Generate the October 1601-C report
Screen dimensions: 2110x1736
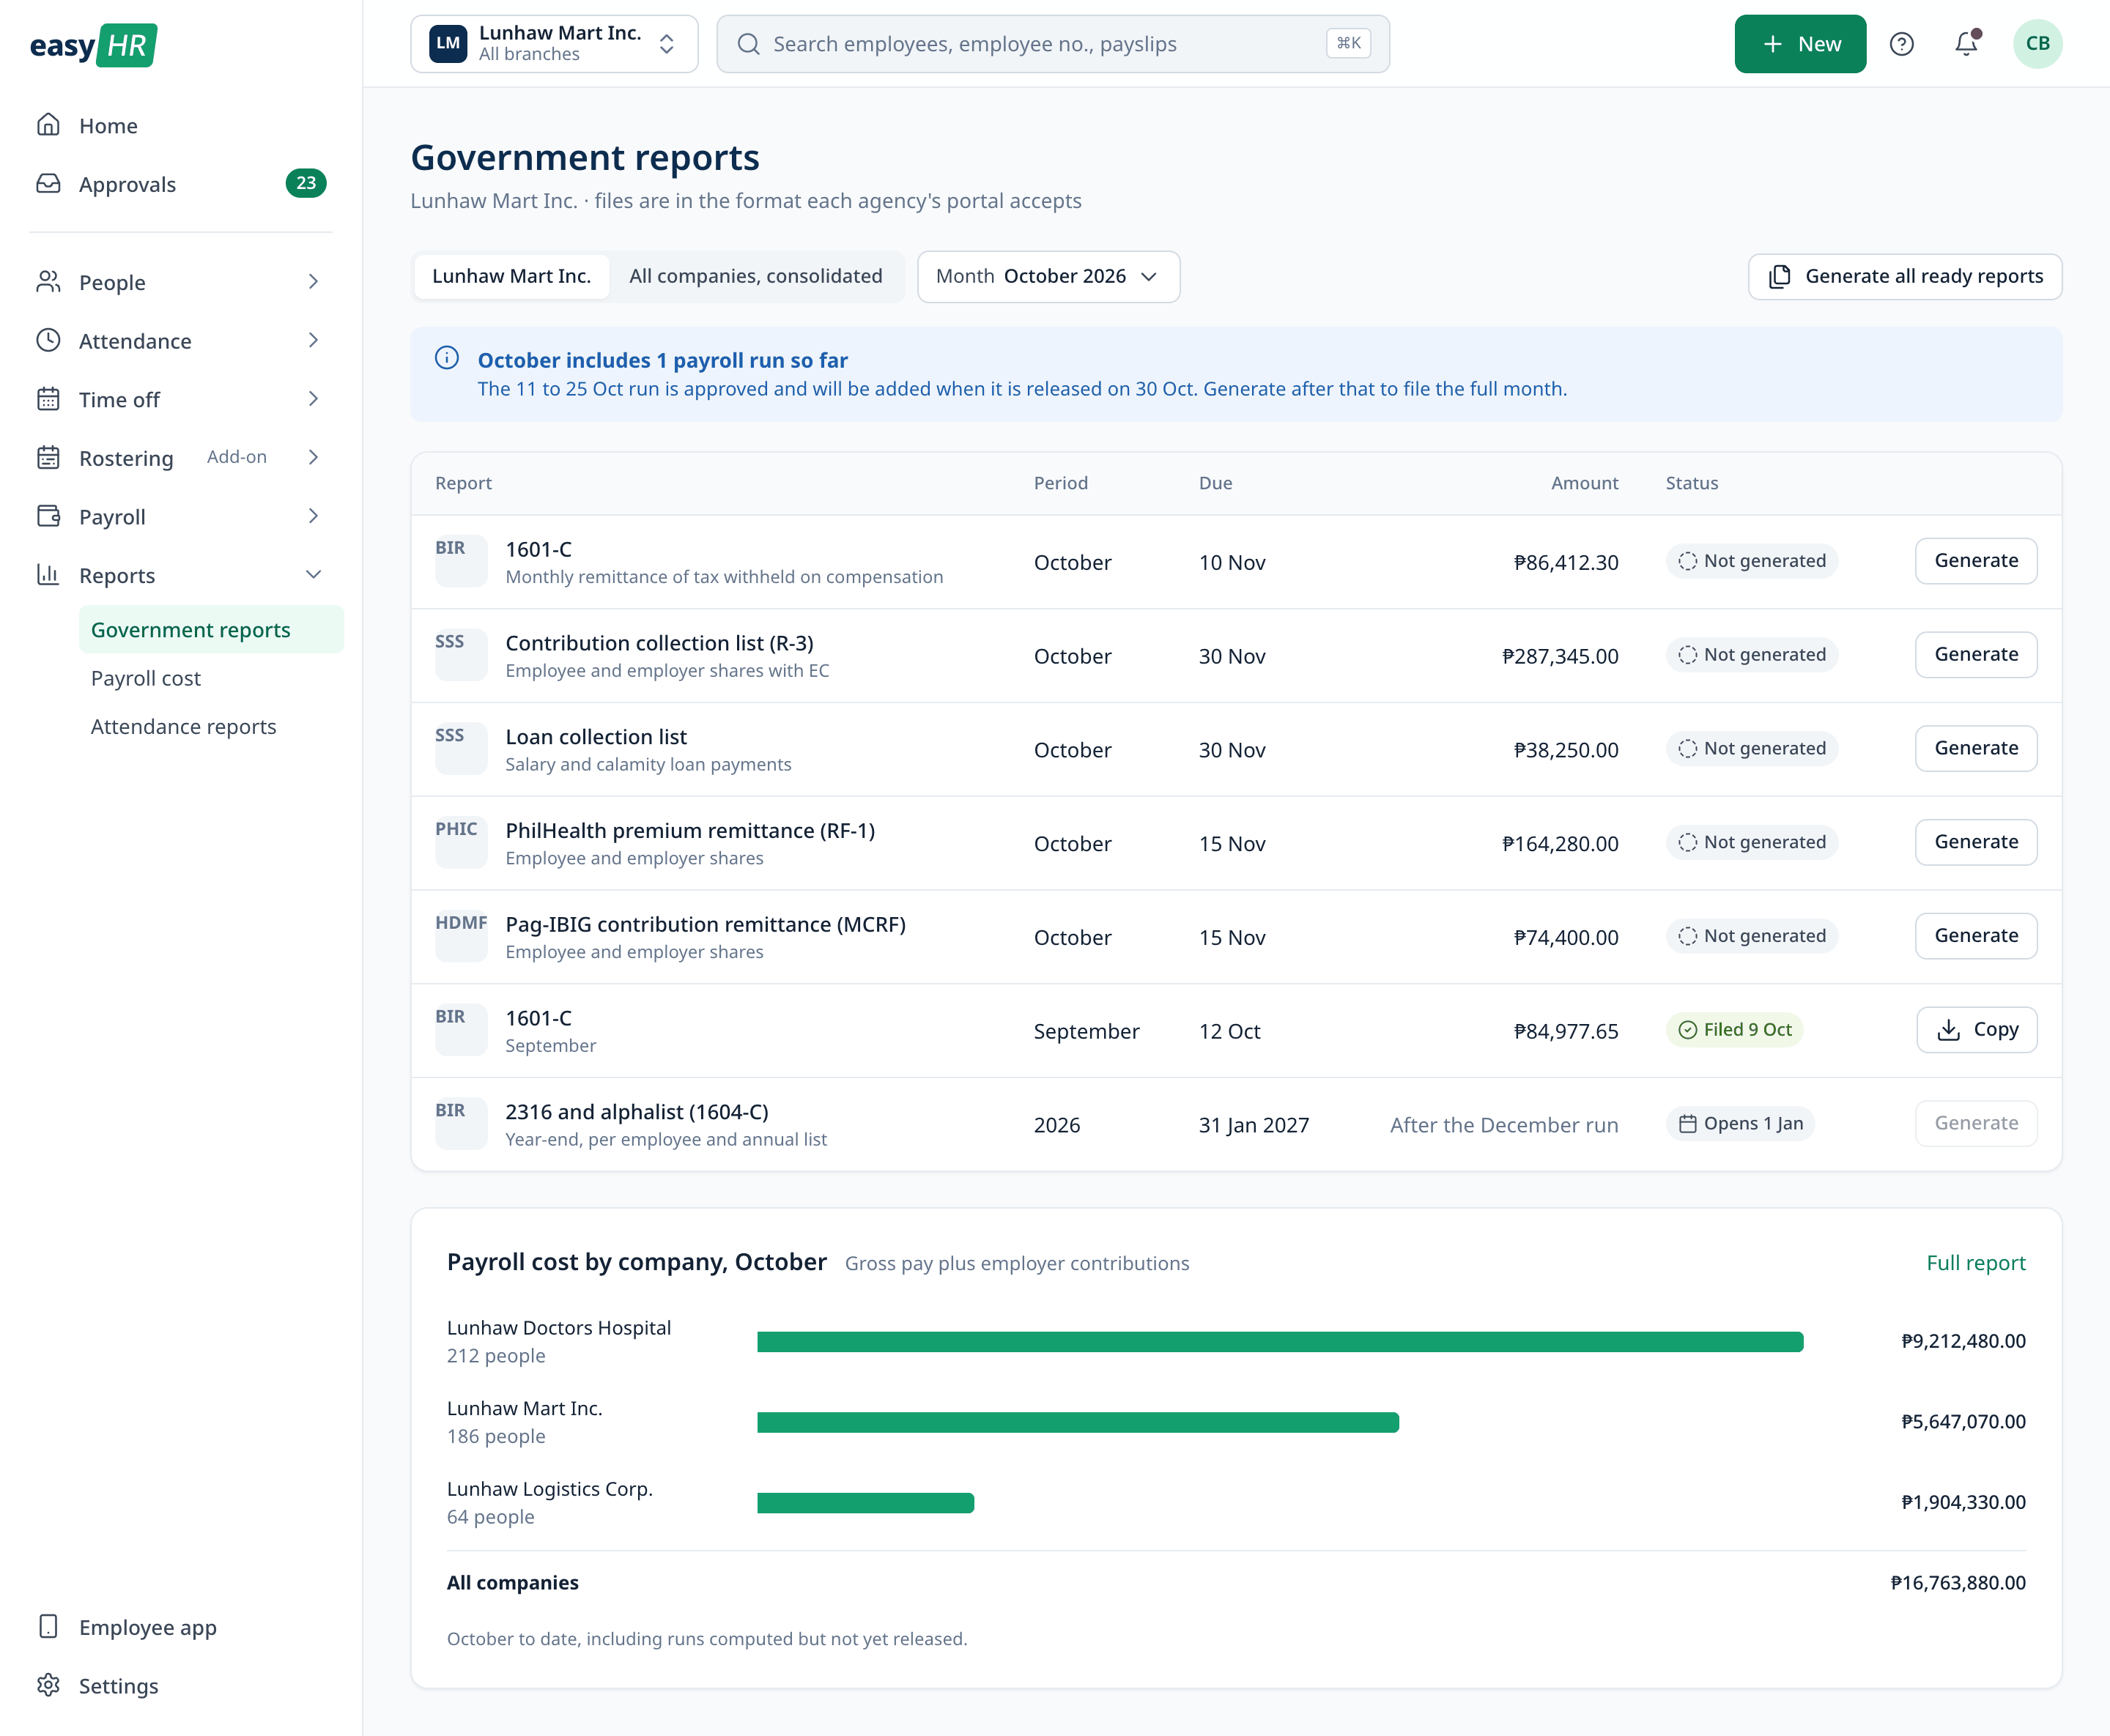pyautogui.click(x=1976, y=561)
